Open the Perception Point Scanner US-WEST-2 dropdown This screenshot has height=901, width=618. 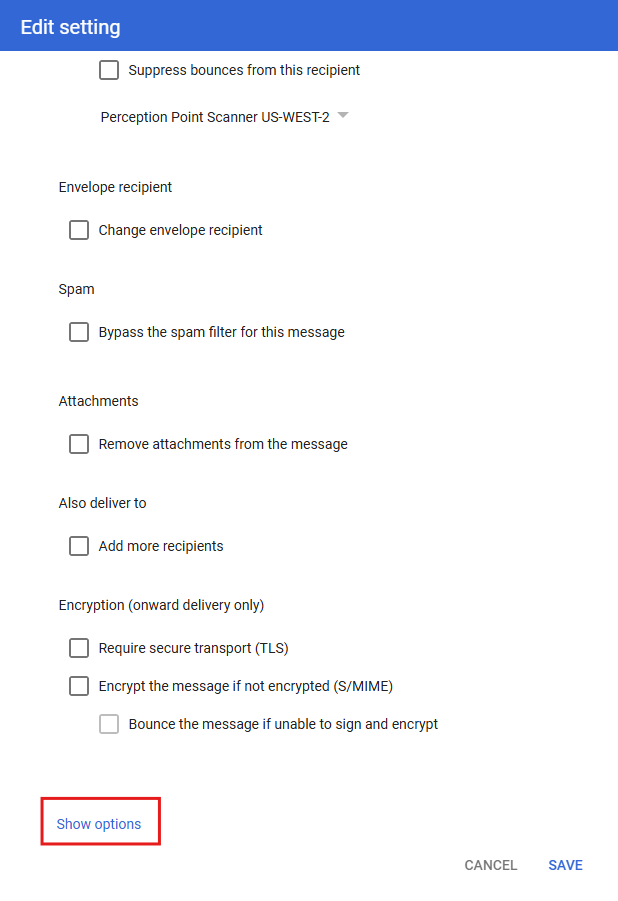pyautogui.click(x=215, y=117)
